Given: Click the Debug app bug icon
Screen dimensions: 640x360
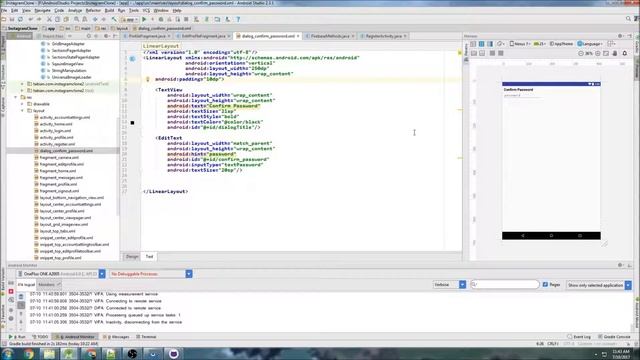Looking at the screenshot, I should 161,19.
